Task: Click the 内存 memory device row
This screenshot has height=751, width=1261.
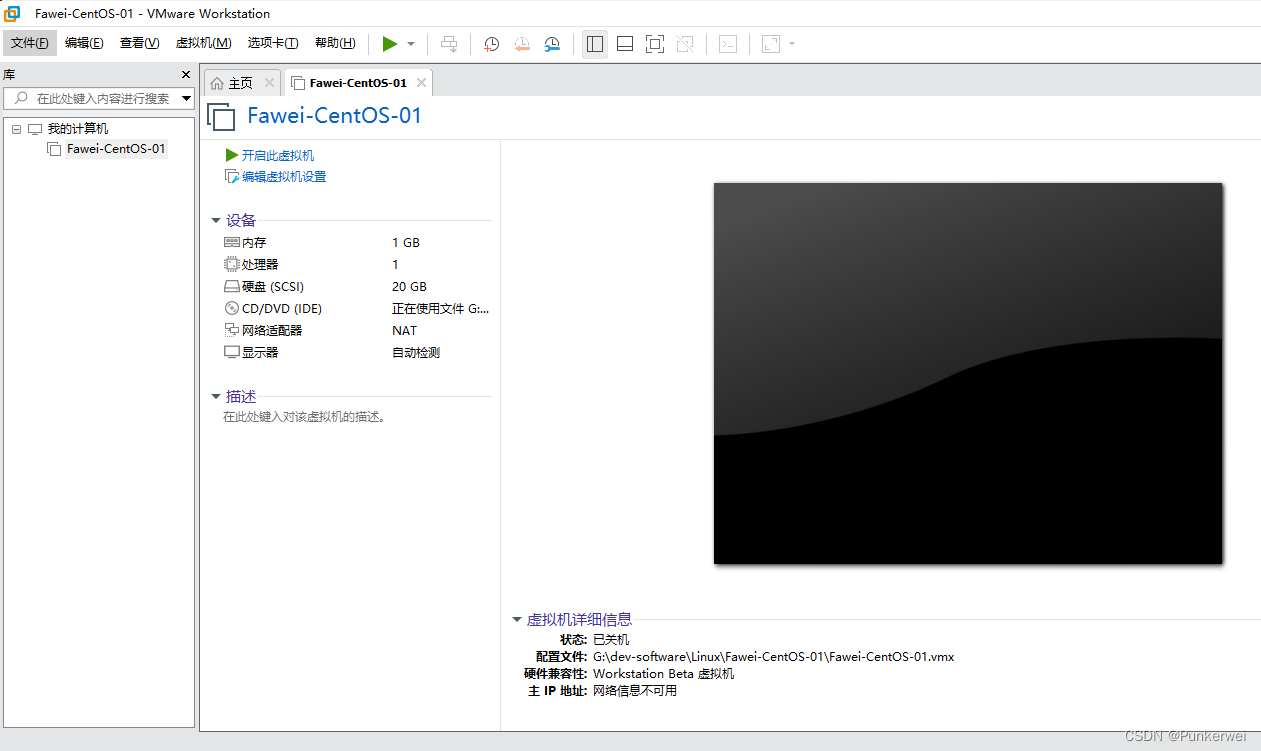Action: pyautogui.click(x=357, y=243)
